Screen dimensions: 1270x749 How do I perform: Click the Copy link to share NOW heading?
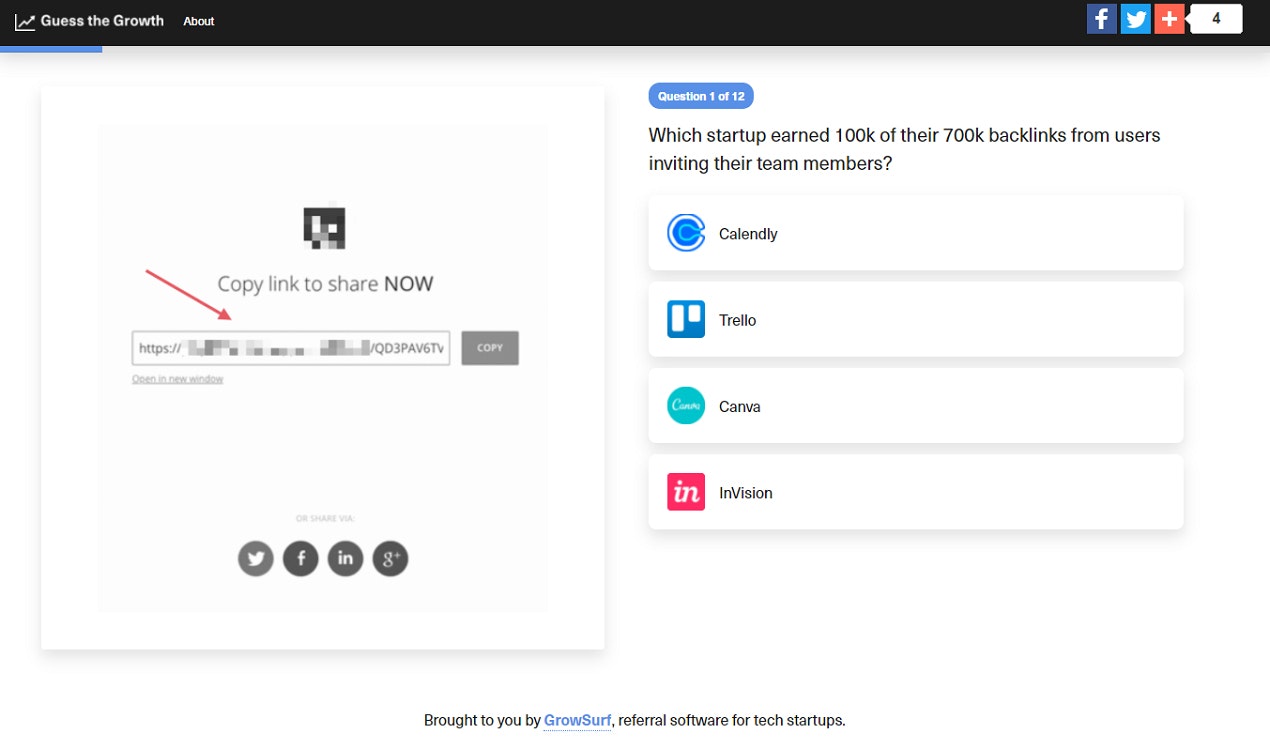(326, 284)
